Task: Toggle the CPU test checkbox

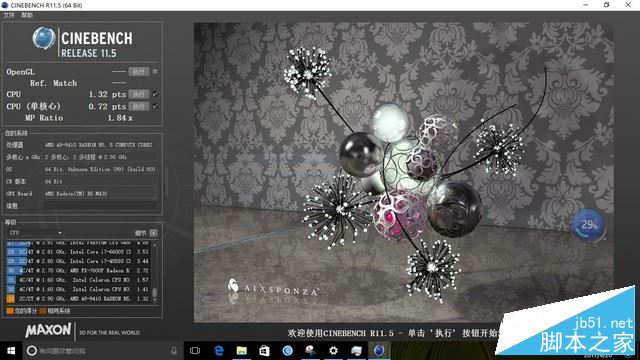Action: pyautogui.click(x=155, y=94)
